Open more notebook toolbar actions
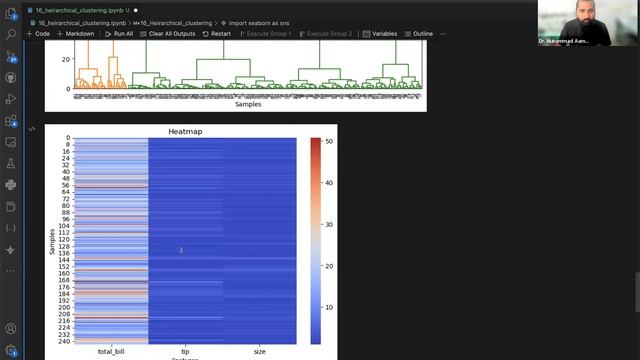This screenshot has width=640, height=360. (443, 34)
